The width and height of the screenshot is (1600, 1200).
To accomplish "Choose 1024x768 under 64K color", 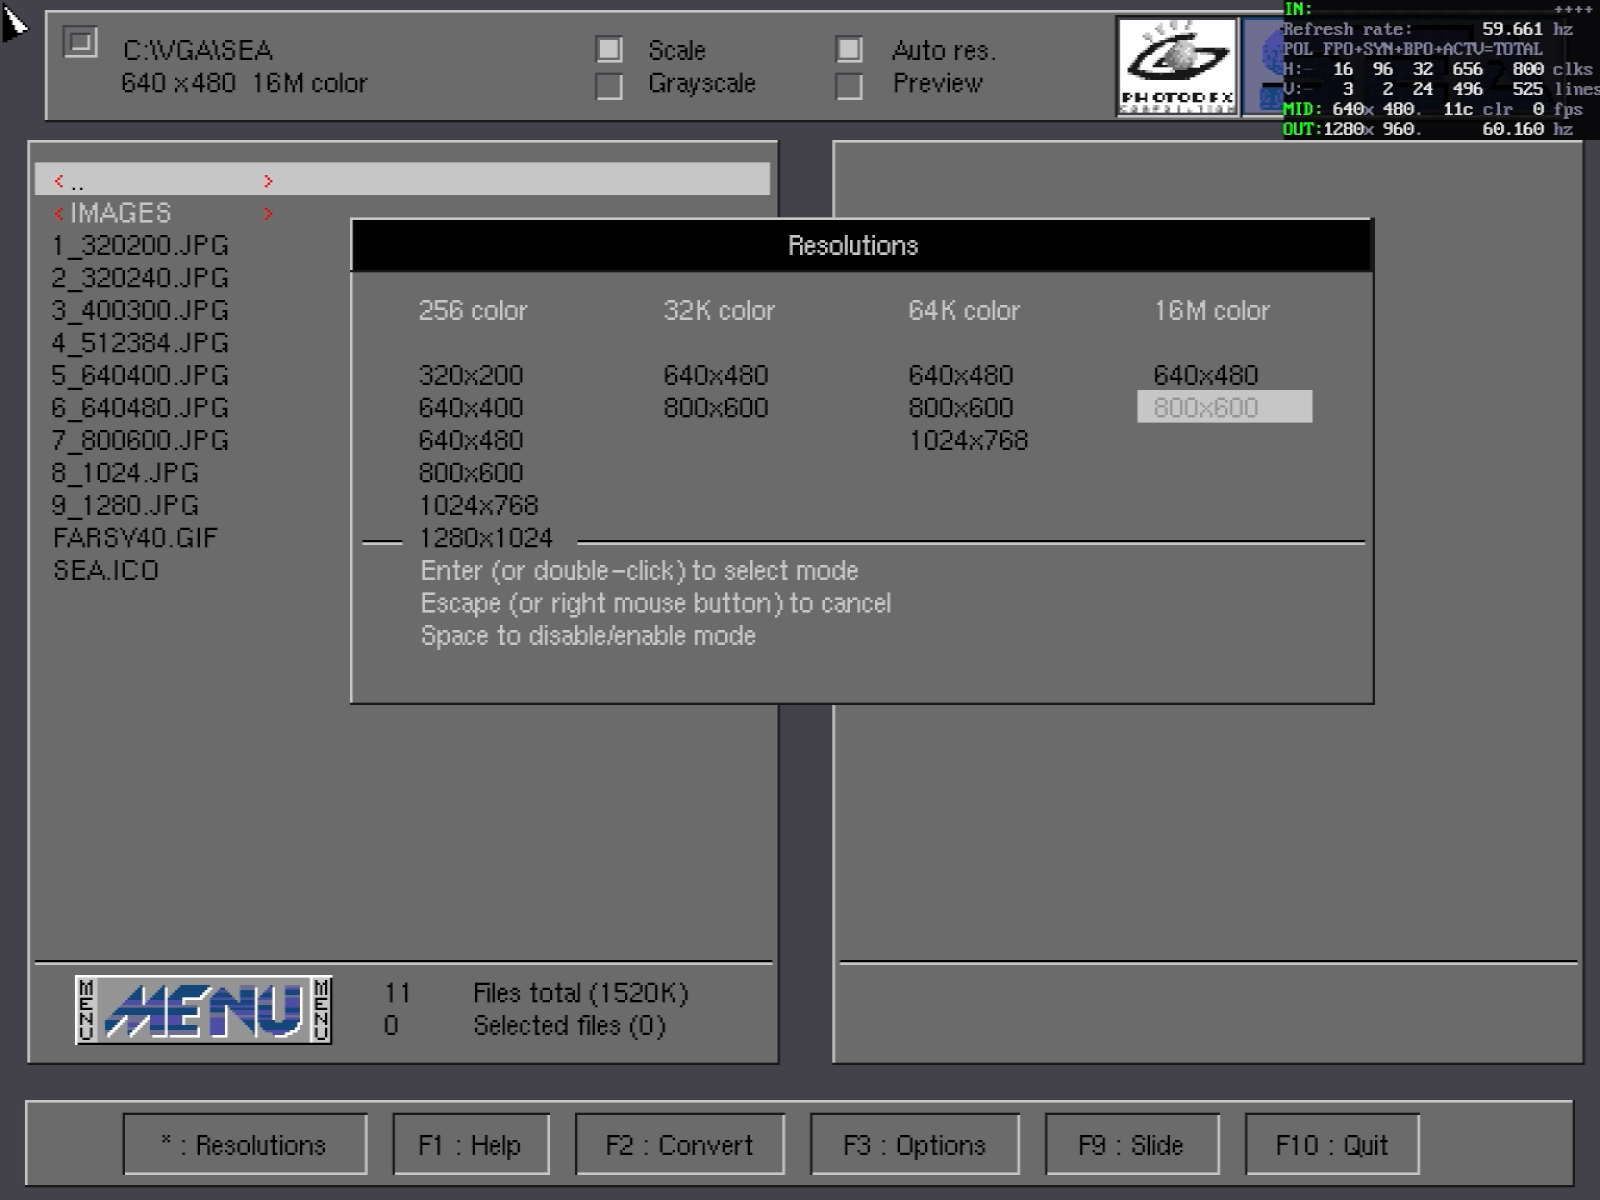I will click(x=967, y=441).
